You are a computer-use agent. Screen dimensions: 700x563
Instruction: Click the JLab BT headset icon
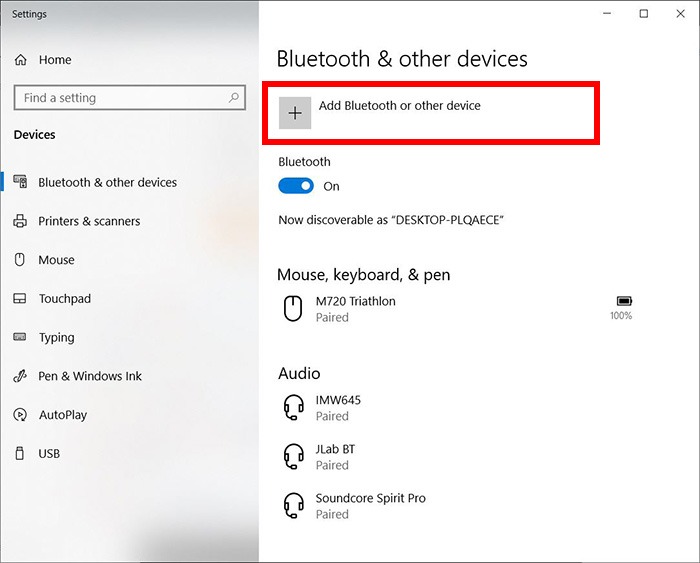(294, 456)
